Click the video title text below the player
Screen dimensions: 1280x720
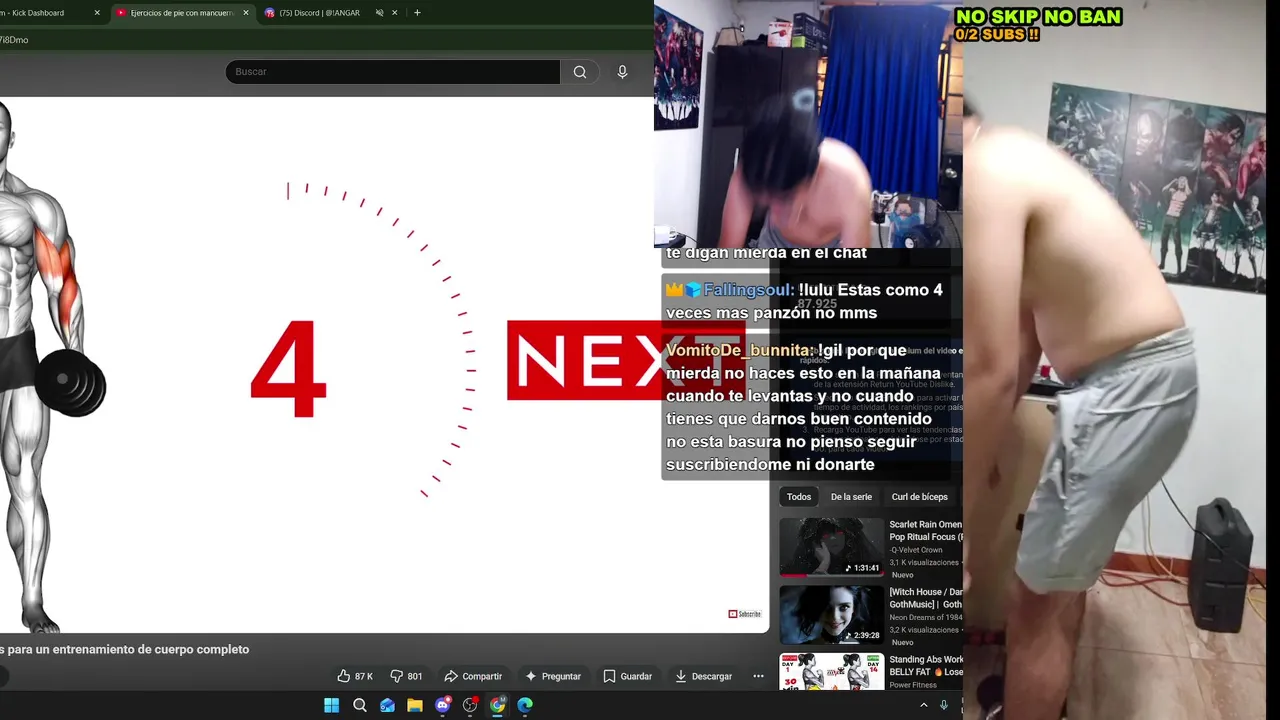pos(124,649)
